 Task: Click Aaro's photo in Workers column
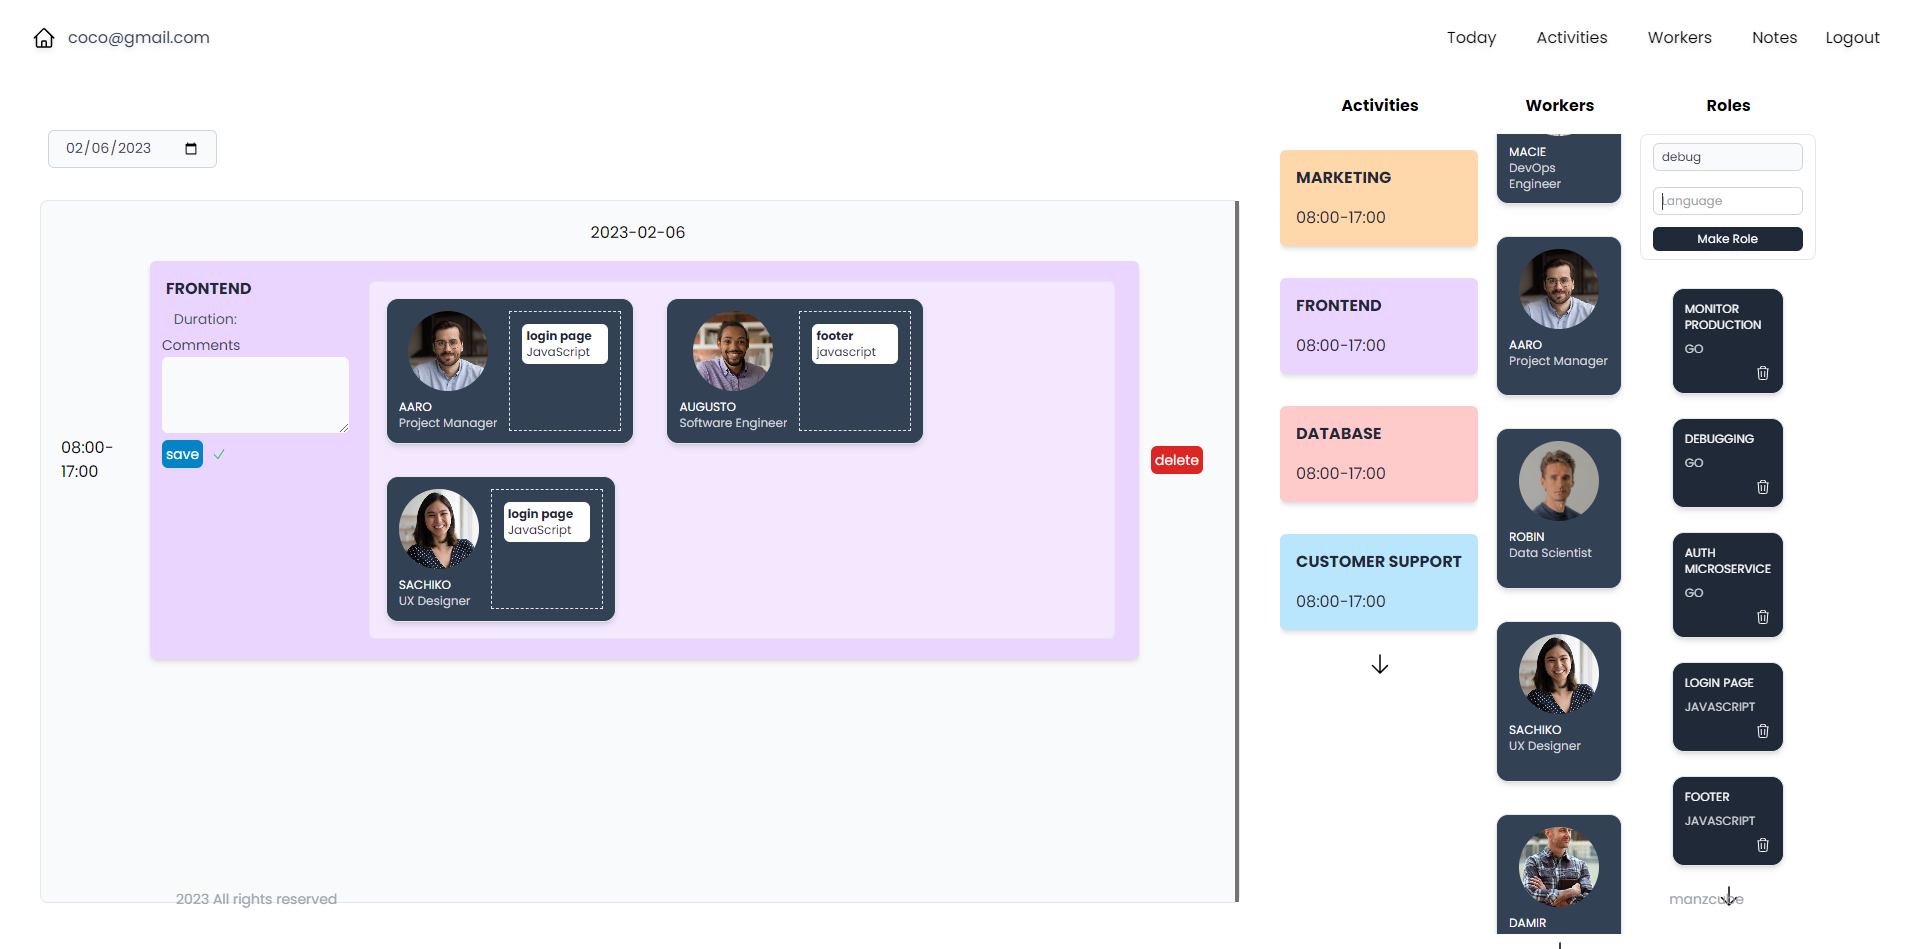[x=1559, y=289]
